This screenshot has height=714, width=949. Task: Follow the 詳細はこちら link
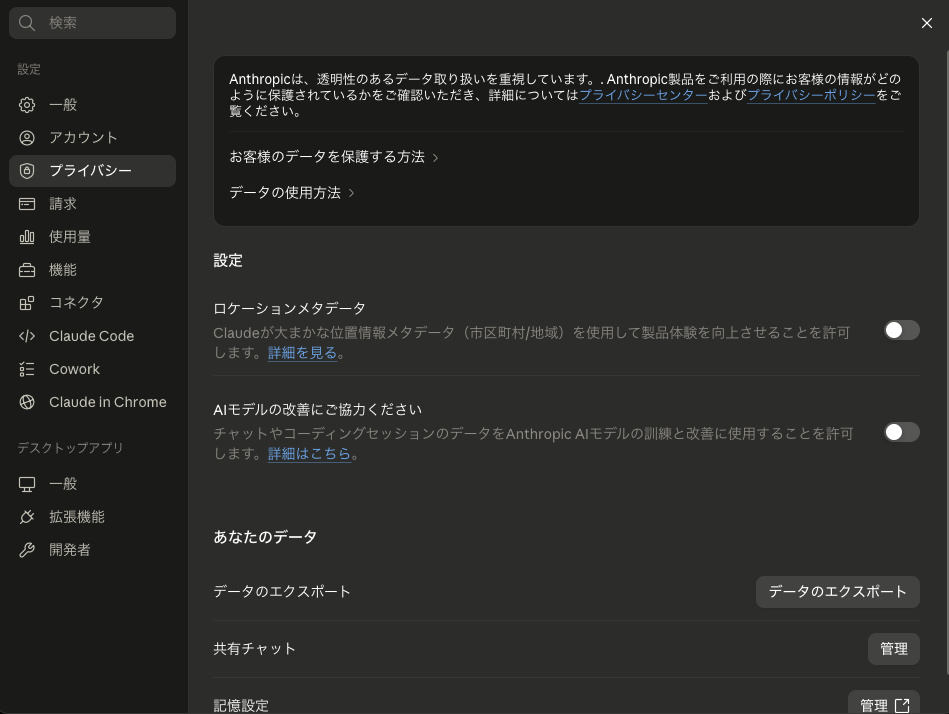(309, 454)
